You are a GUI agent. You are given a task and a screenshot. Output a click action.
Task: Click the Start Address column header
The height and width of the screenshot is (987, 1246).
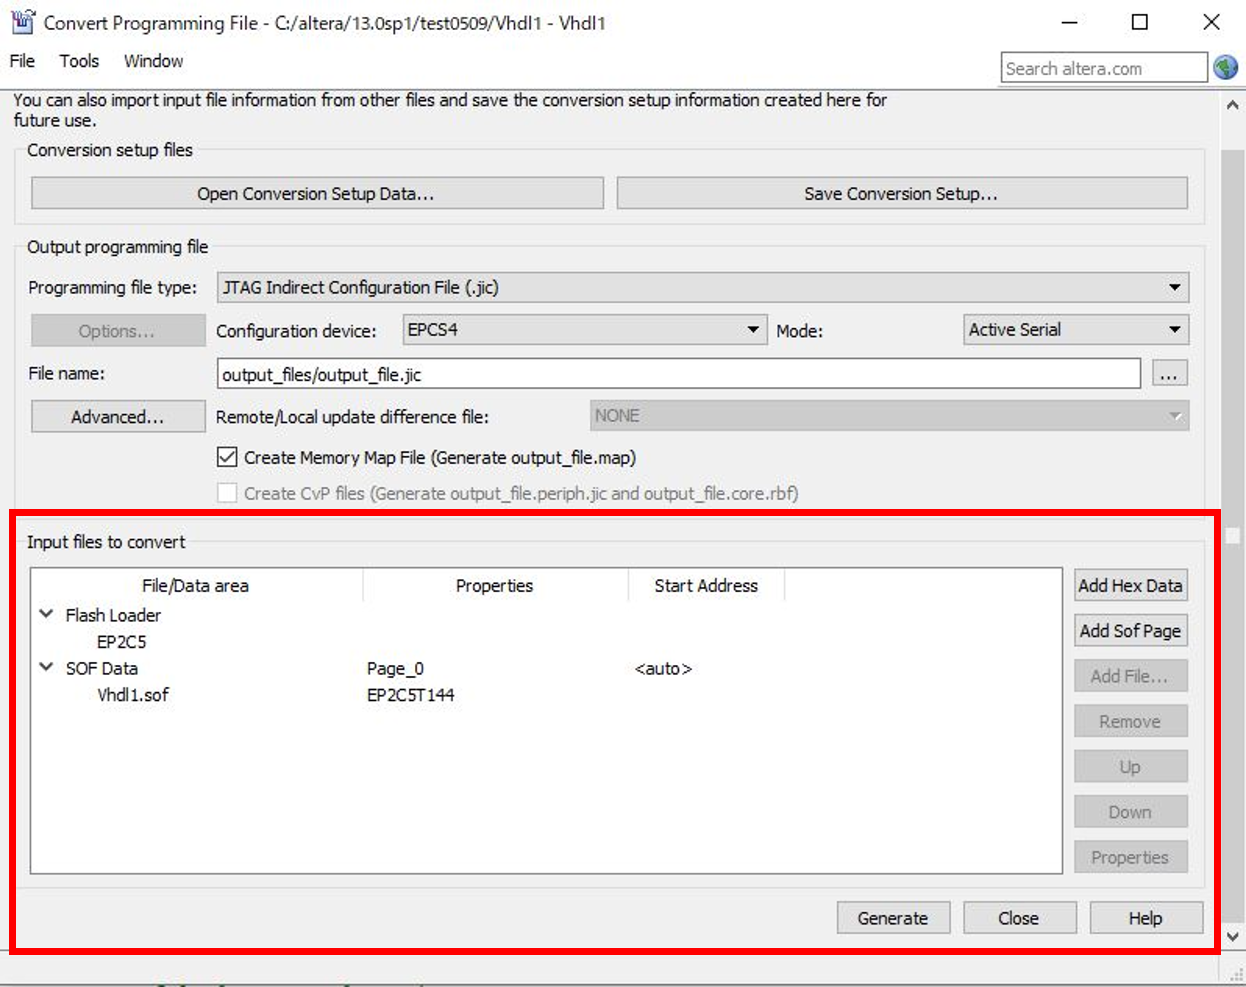pos(706,586)
